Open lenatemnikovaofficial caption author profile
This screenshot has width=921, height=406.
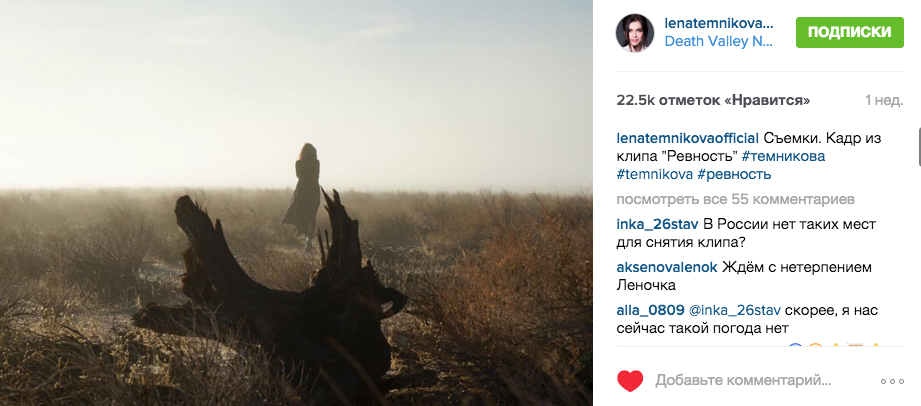[x=688, y=139]
